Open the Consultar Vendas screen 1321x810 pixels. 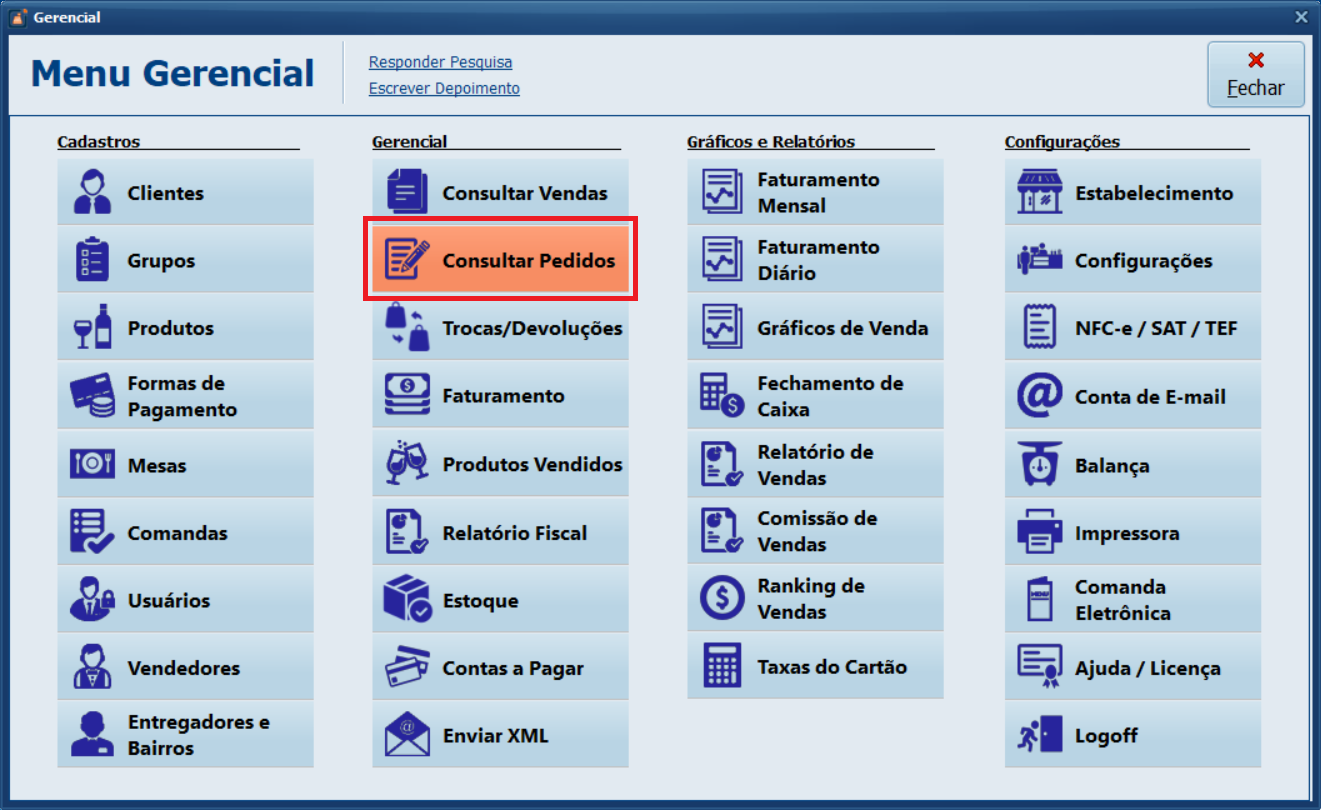coord(500,193)
